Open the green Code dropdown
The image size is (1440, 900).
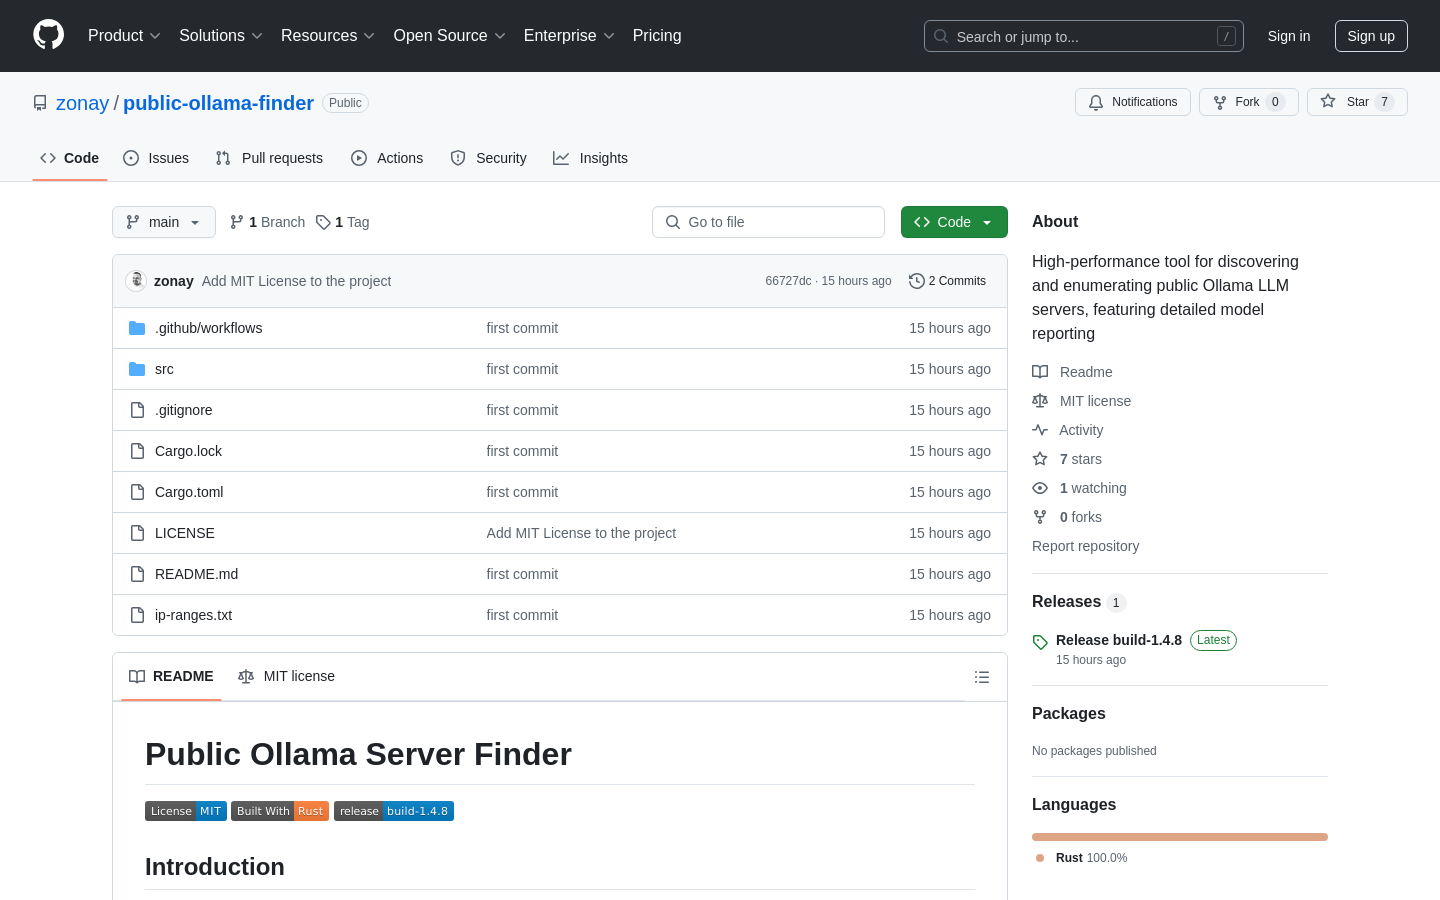pos(954,222)
